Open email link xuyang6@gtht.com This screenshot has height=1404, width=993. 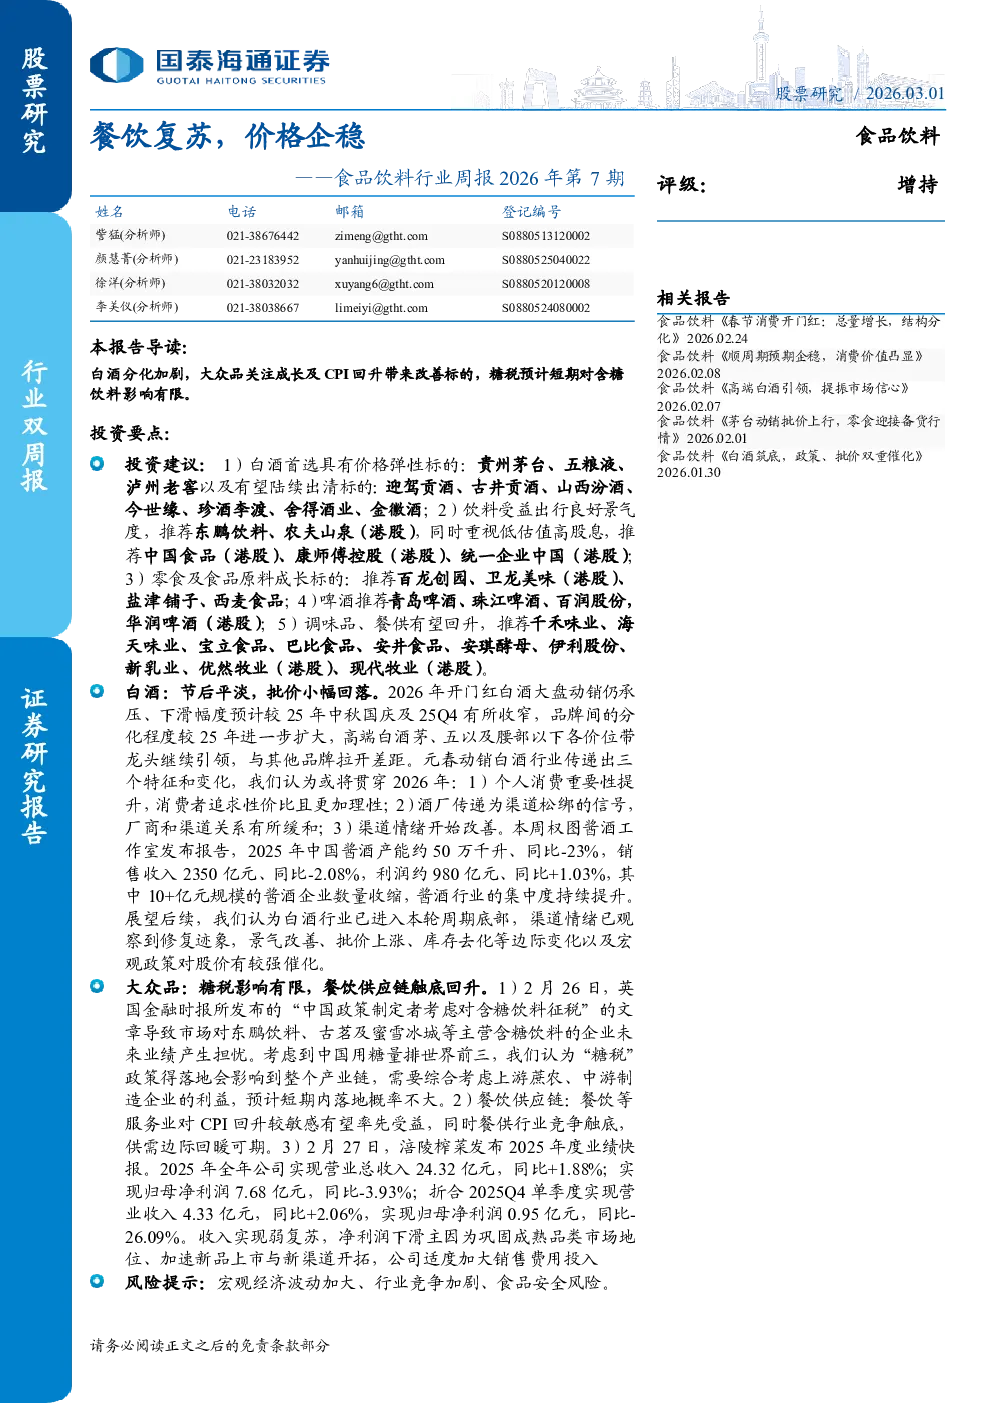[x=384, y=284]
